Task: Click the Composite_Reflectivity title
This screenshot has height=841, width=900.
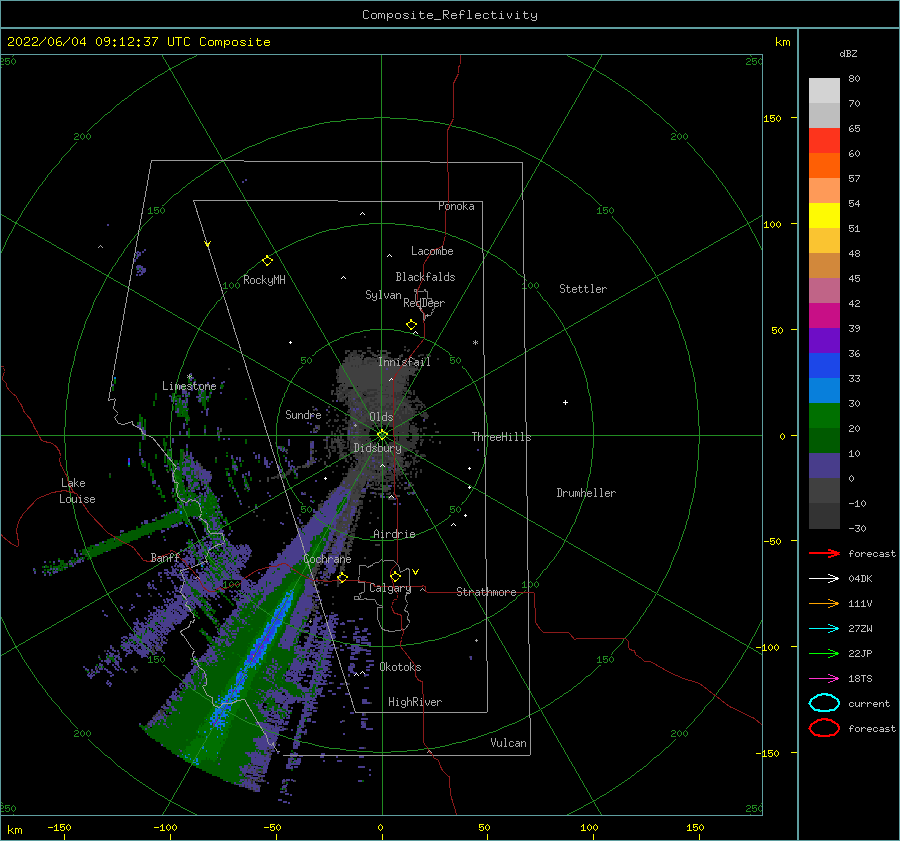Action: click(450, 15)
